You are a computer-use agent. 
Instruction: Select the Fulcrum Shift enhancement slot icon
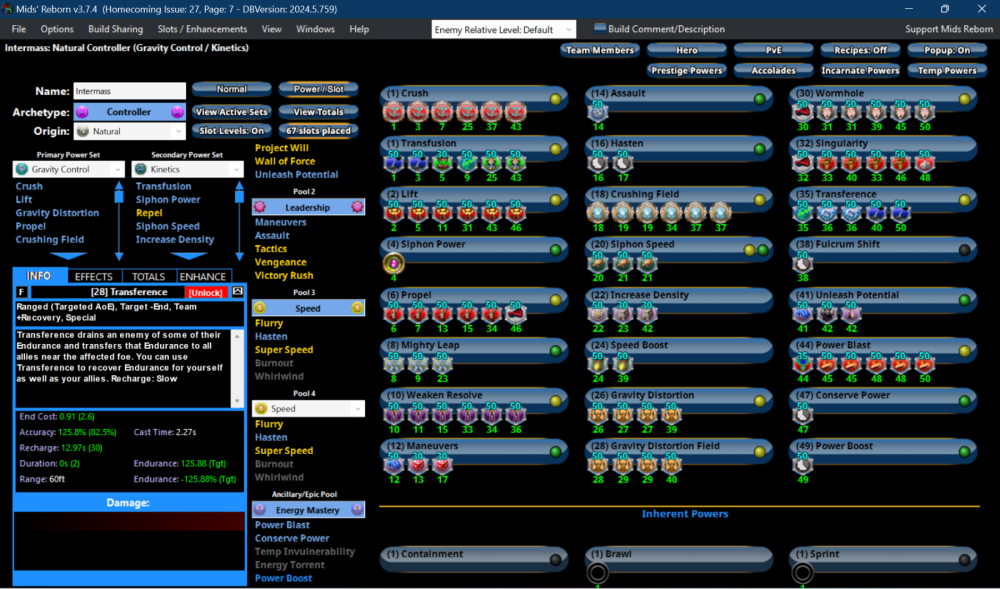(x=802, y=263)
